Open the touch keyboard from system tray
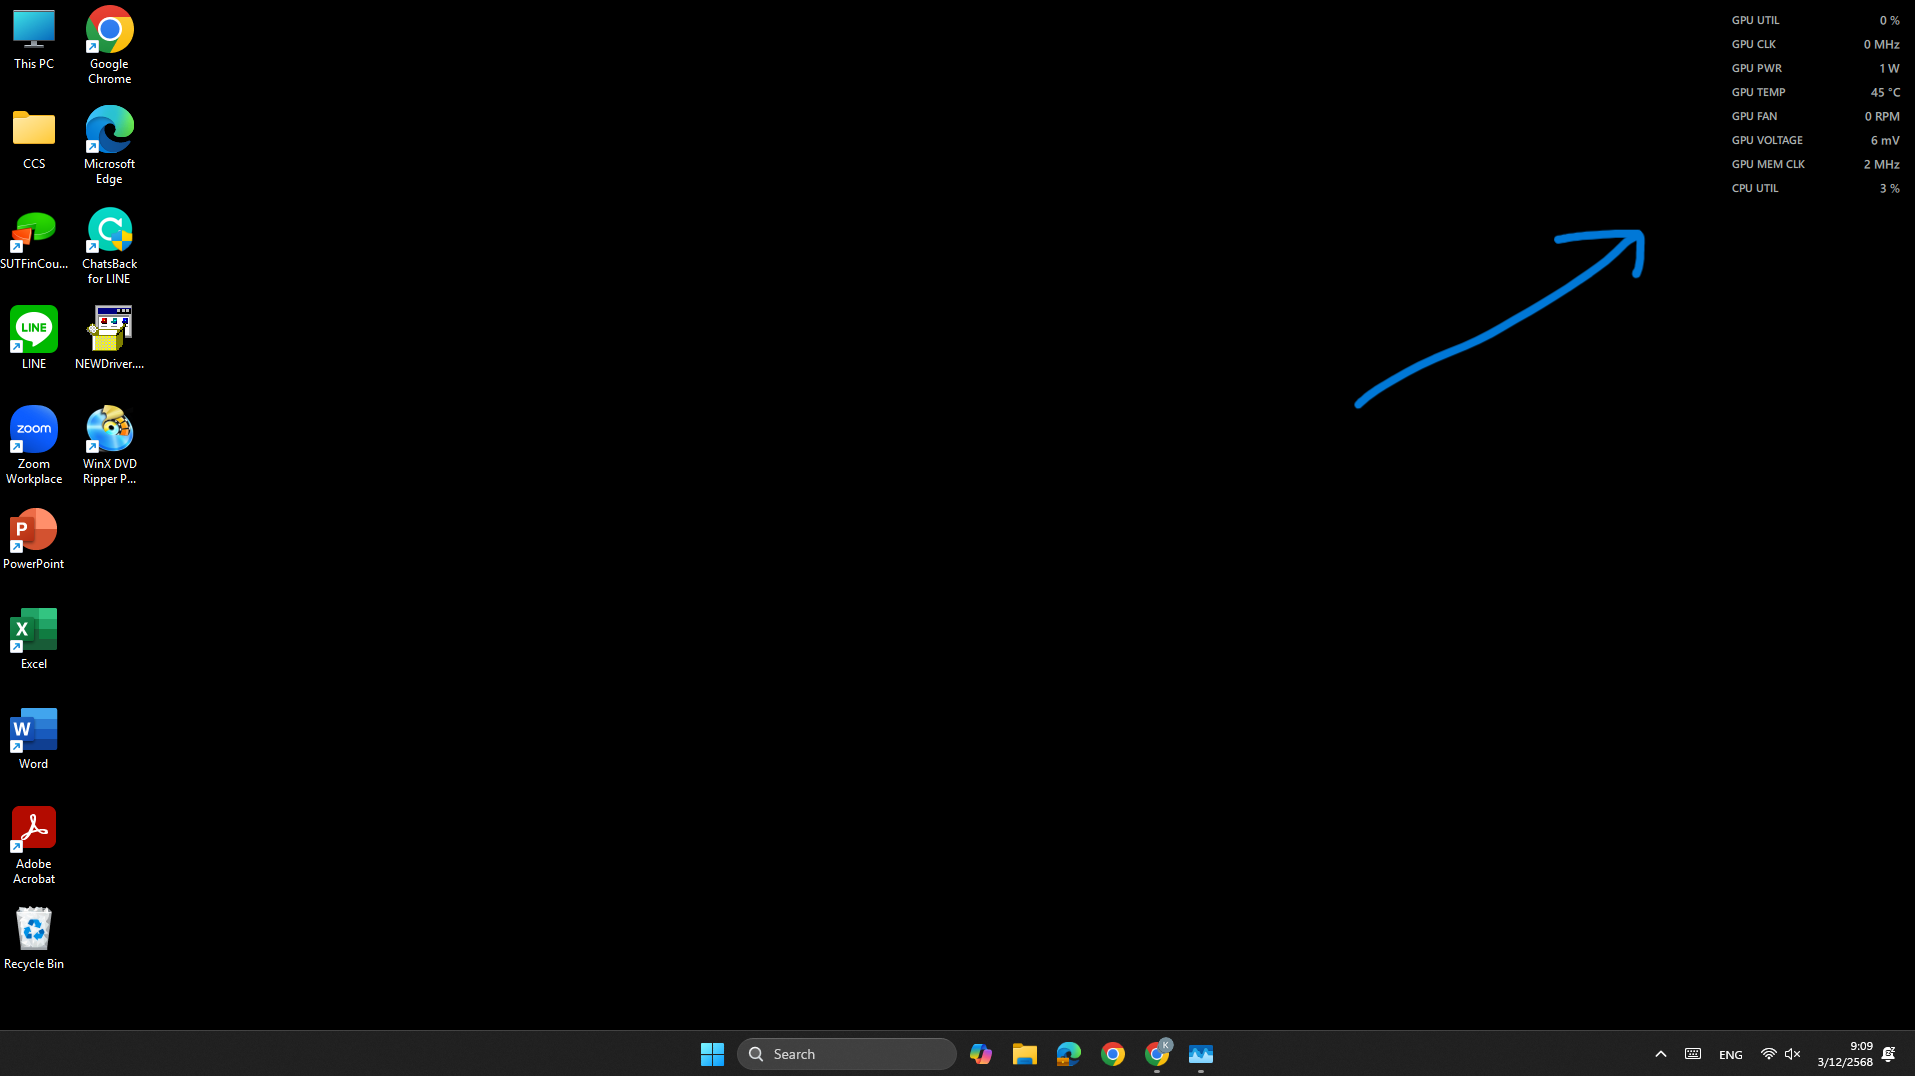1915x1076 pixels. click(1693, 1054)
